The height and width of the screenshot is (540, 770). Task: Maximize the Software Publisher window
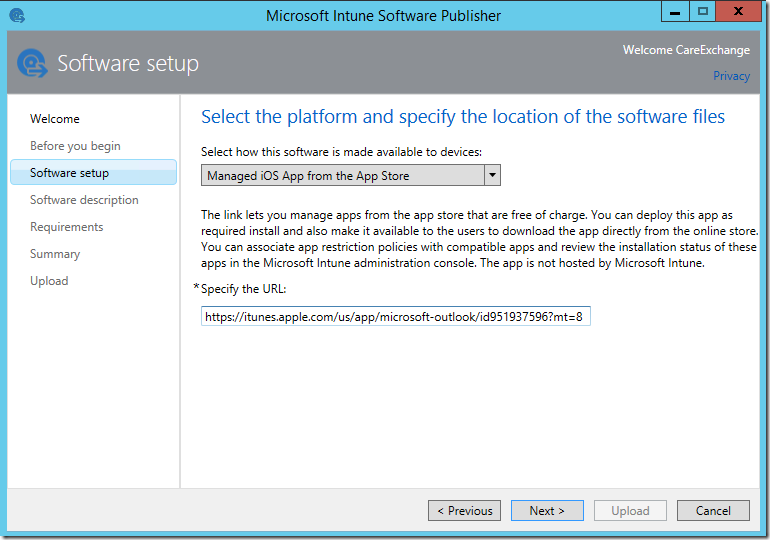[x=703, y=12]
